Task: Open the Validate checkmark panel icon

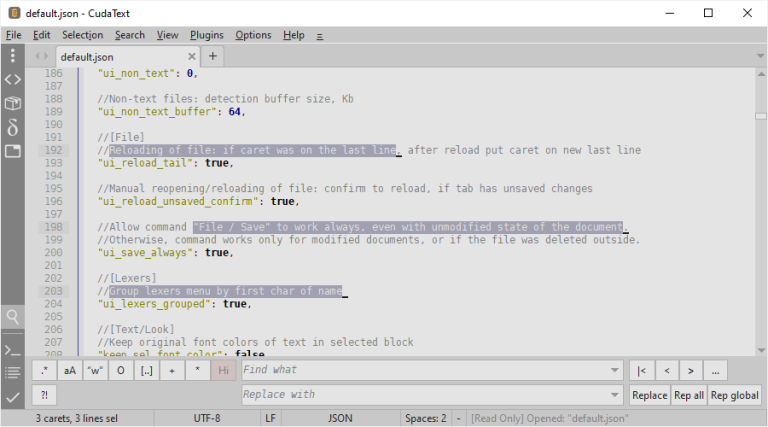Action: [x=13, y=397]
